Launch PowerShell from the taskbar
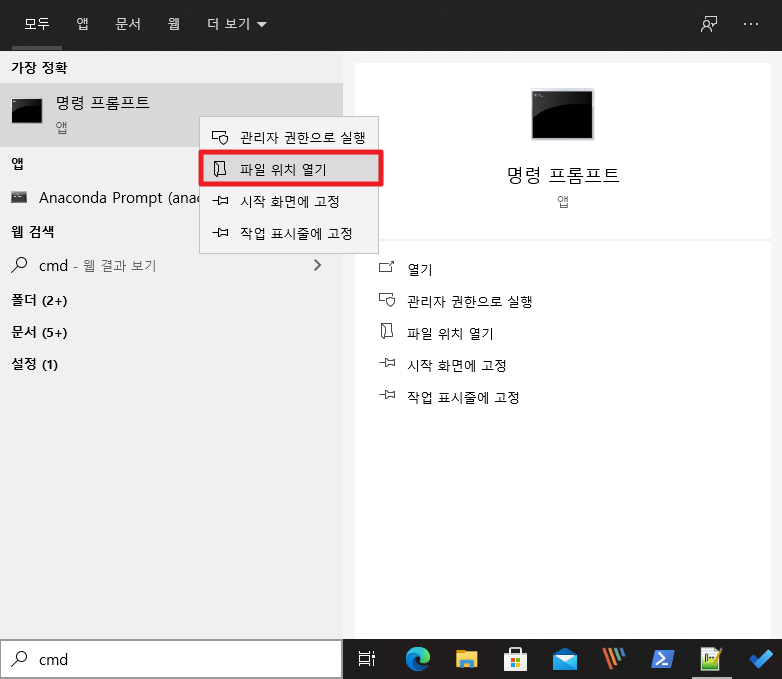Viewport: 782px width, 679px height. (662, 659)
